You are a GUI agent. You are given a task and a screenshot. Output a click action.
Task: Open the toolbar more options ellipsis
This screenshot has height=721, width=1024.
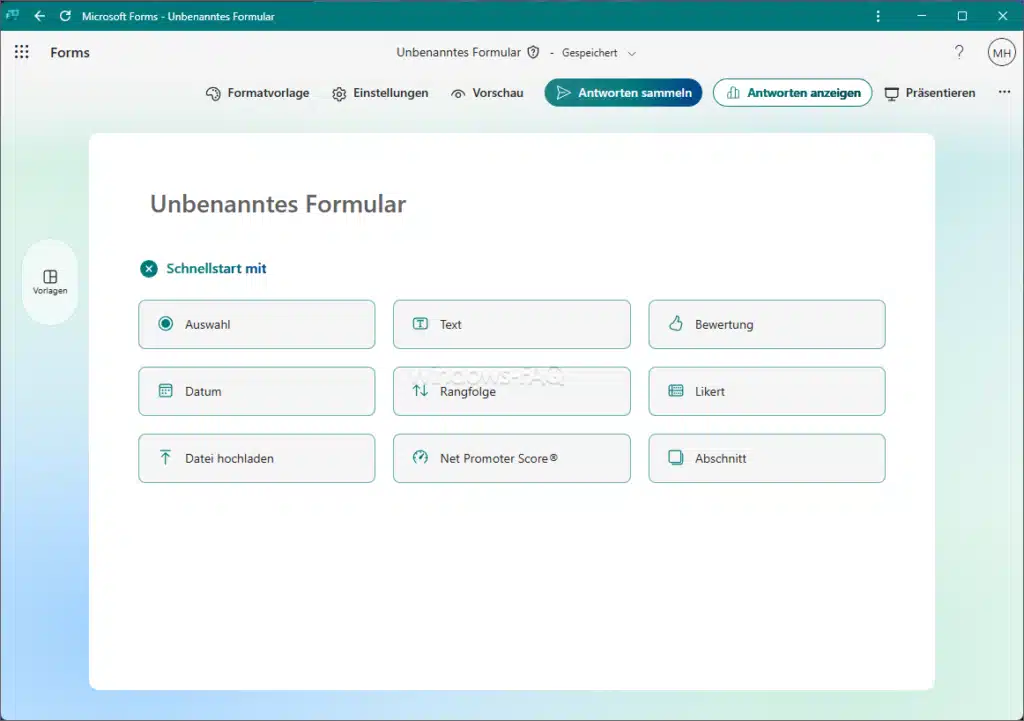click(x=1004, y=92)
